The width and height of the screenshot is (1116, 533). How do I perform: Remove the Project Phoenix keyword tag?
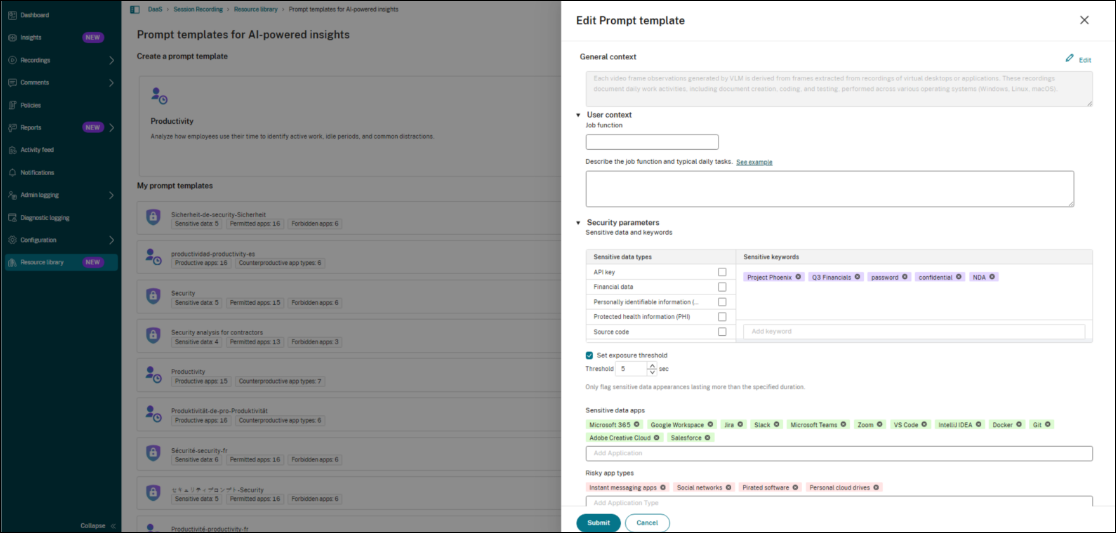coord(798,277)
